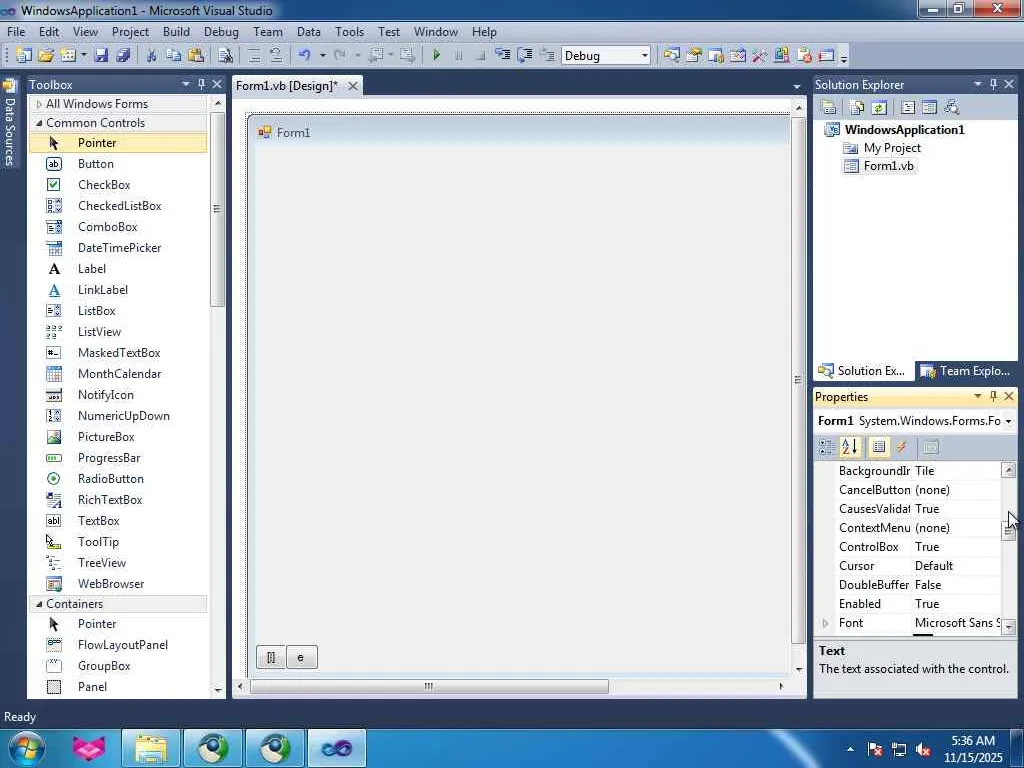Click the View Code icon in Solution Explorer

pos(908,107)
